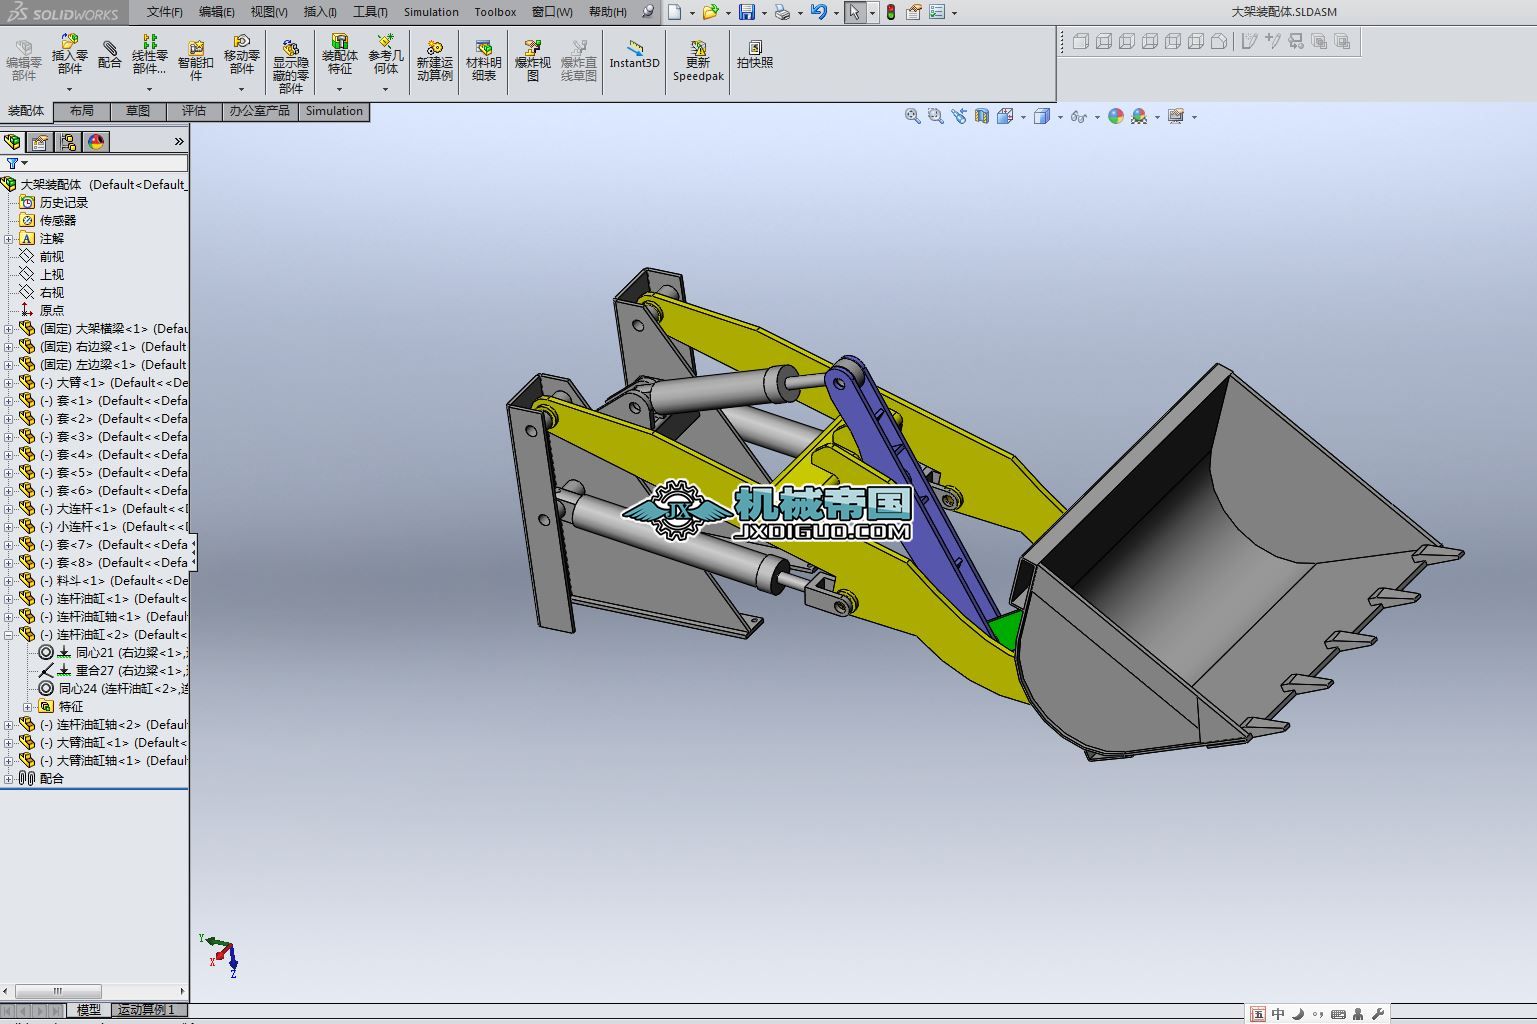Image resolution: width=1537 pixels, height=1024 pixels.
Task: Click the rebuild traffic light icon
Action: coord(890,12)
